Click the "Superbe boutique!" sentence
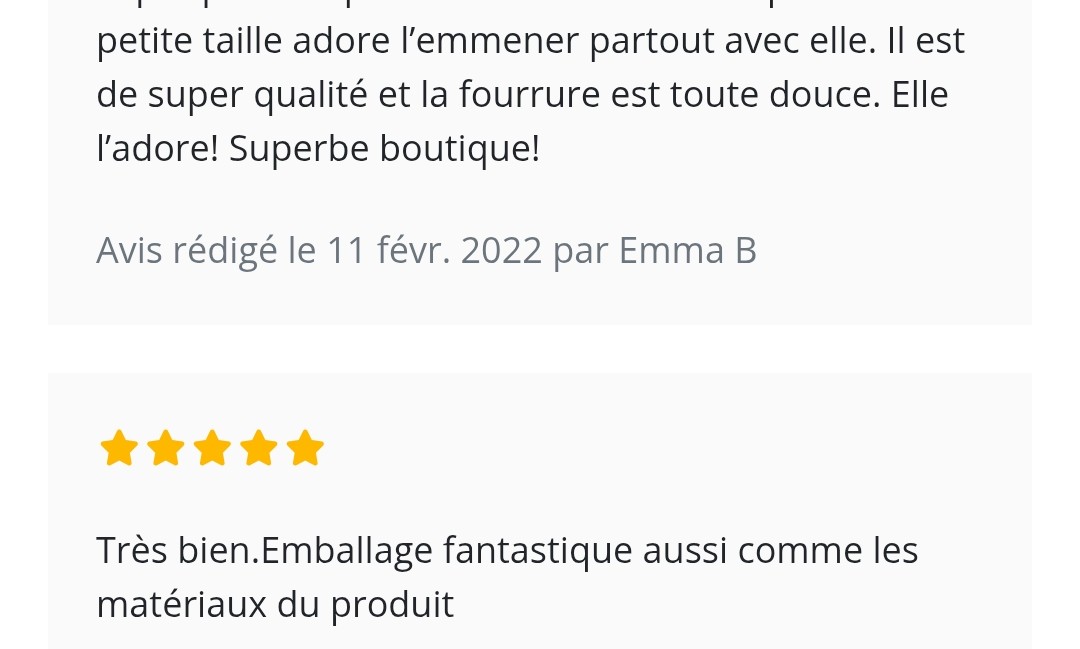 tap(384, 148)
